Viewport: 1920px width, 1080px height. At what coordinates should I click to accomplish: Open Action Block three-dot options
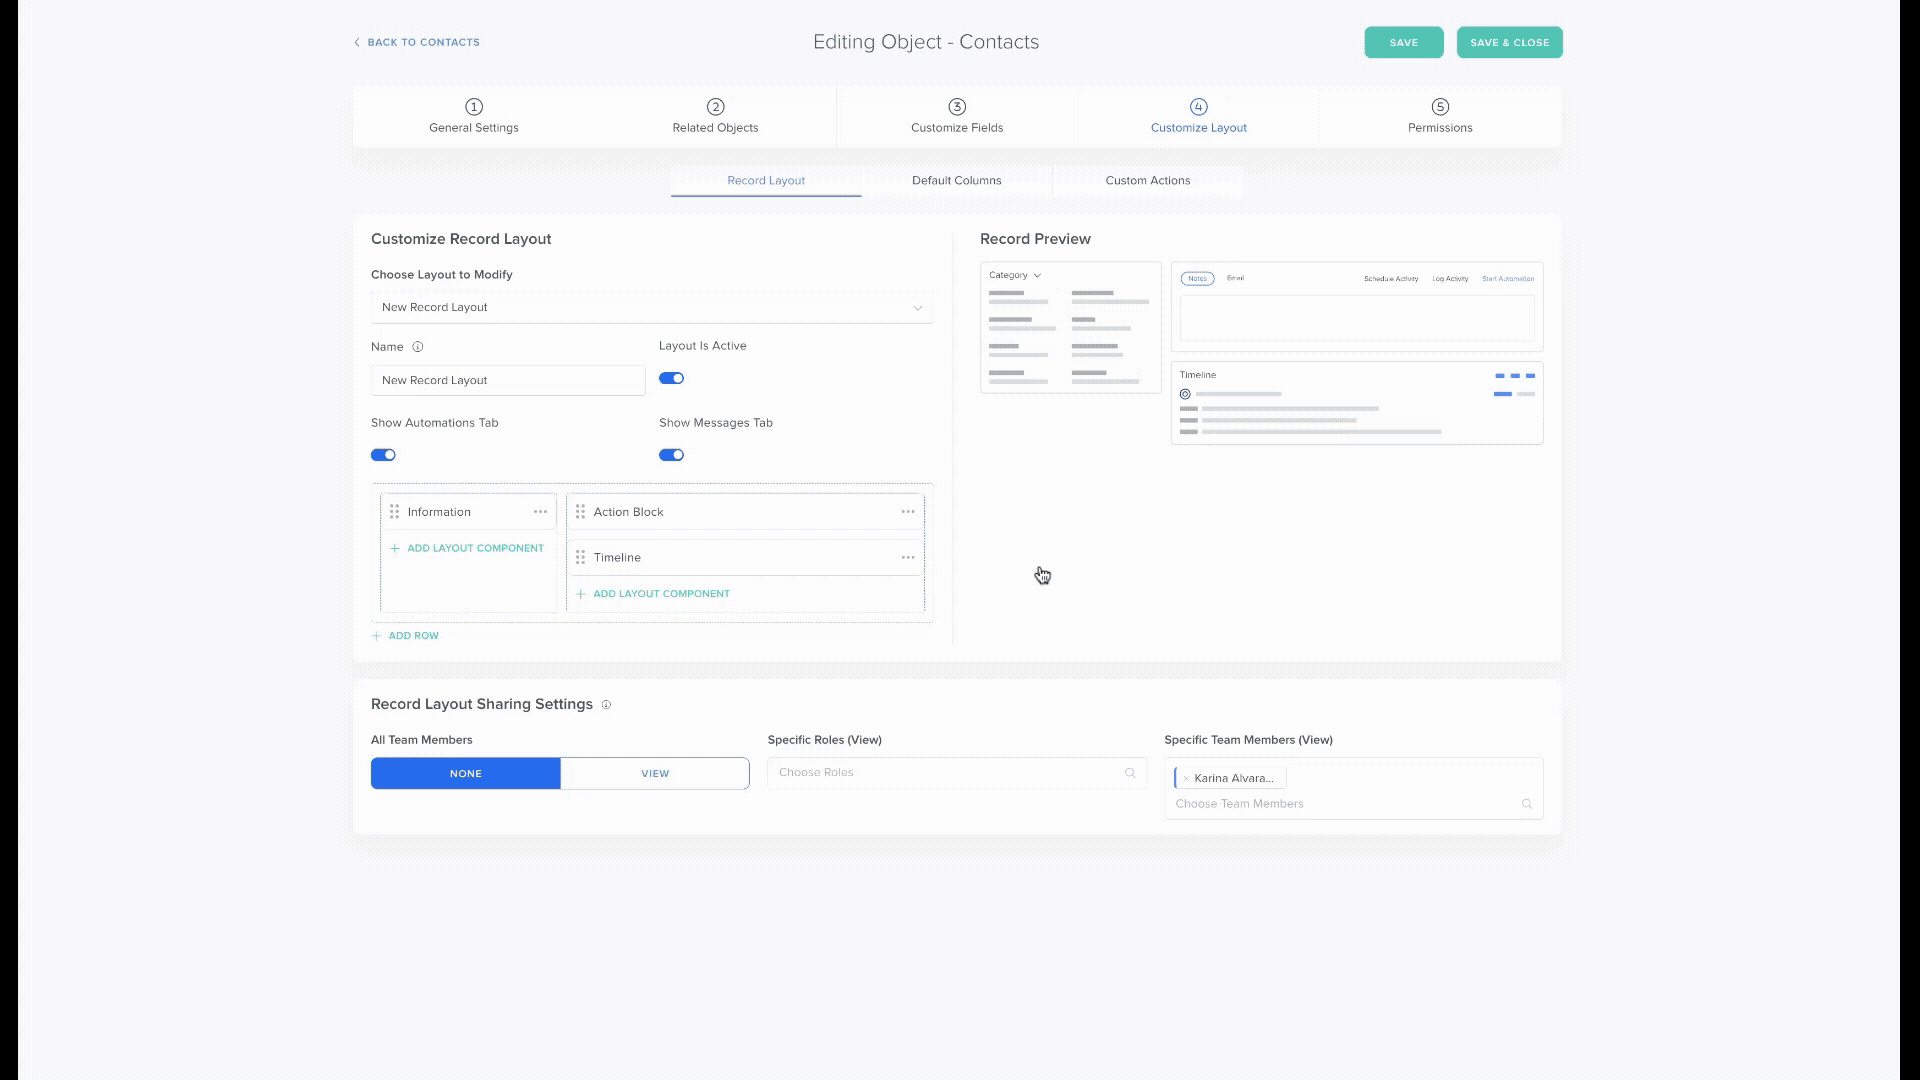(907, 512)
